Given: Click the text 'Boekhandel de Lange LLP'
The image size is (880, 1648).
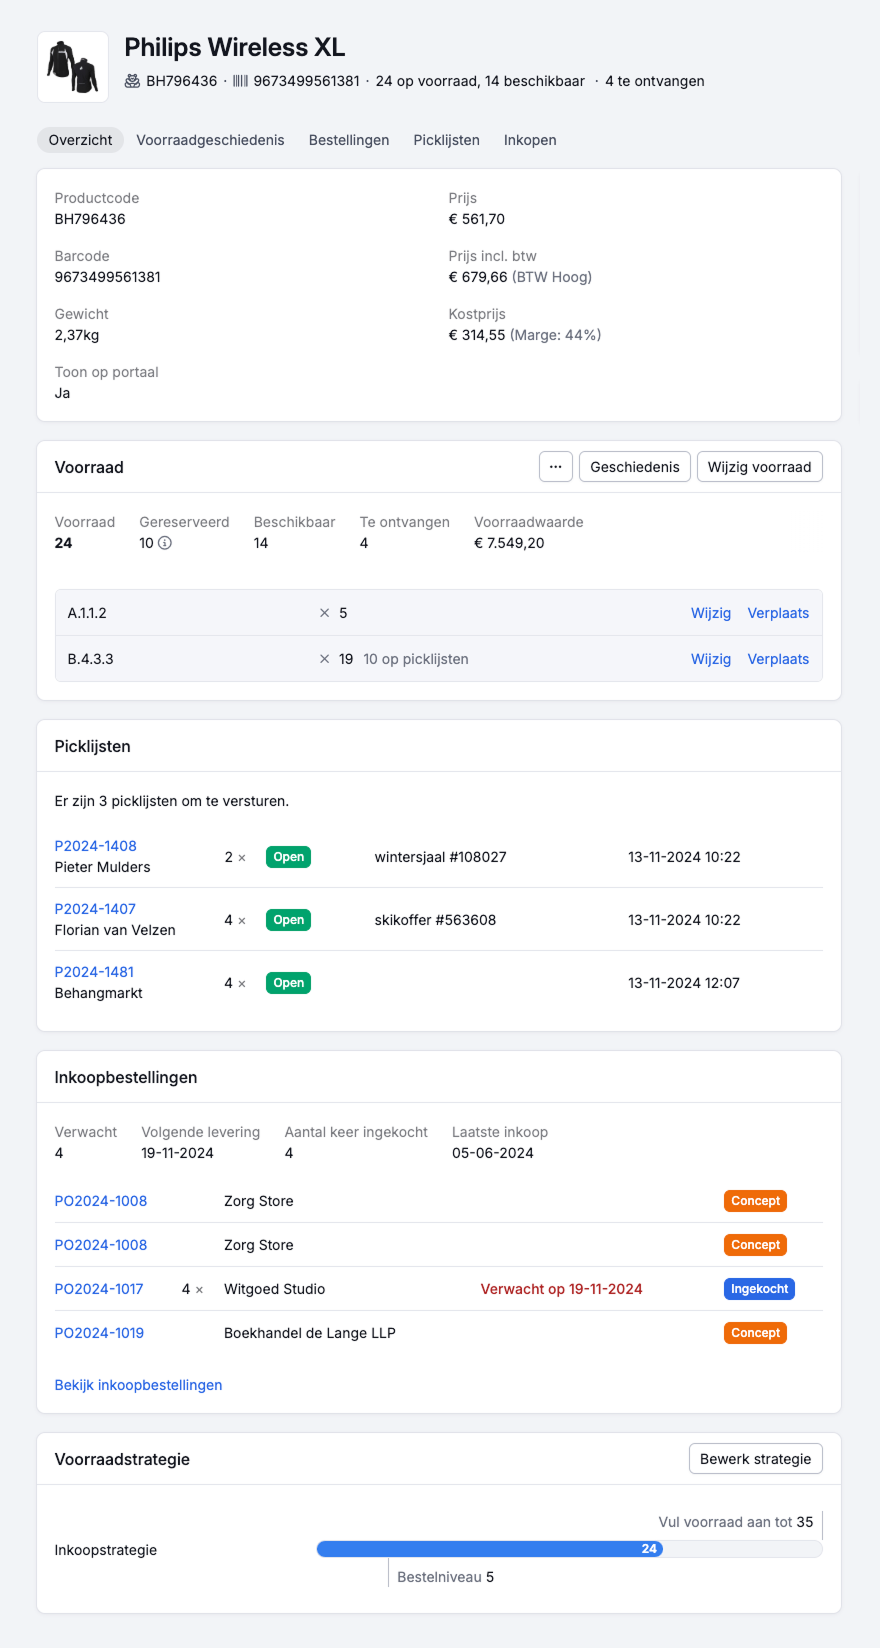Looking at the screenshot, I should [310, 1333].
